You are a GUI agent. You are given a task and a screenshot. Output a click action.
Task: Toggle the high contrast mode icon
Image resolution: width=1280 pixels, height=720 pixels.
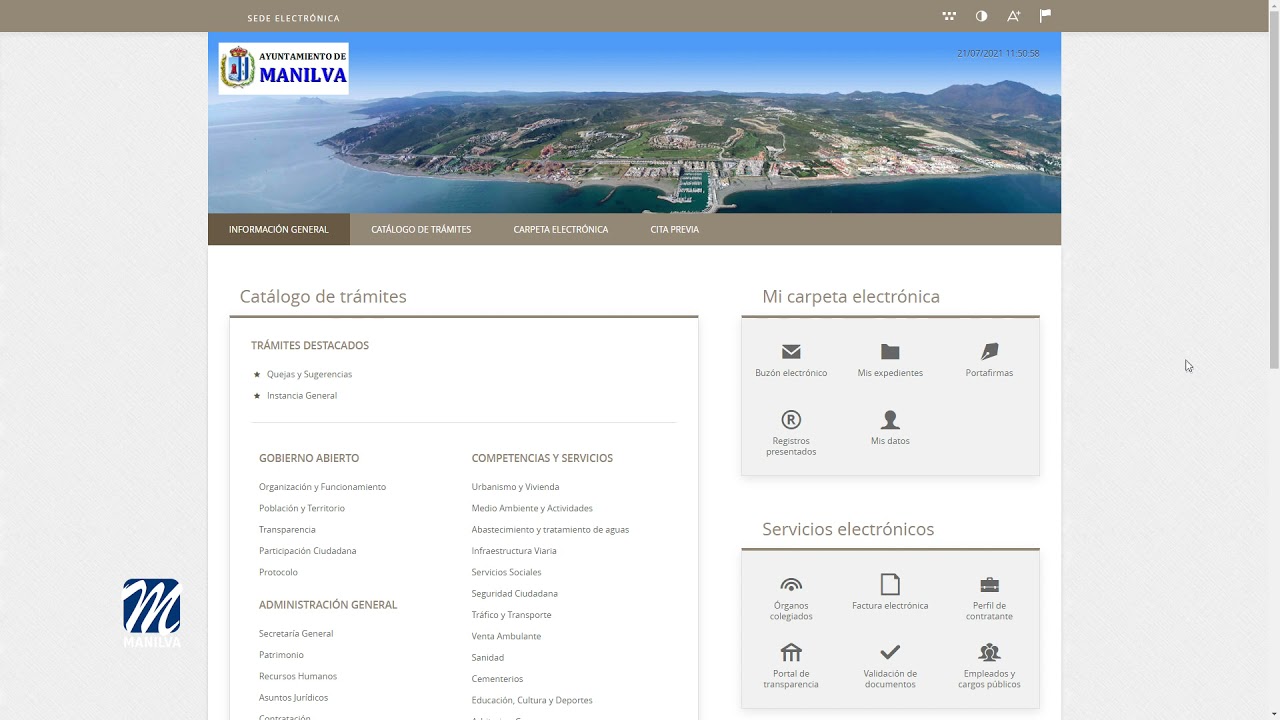click(x=981, y=16)
